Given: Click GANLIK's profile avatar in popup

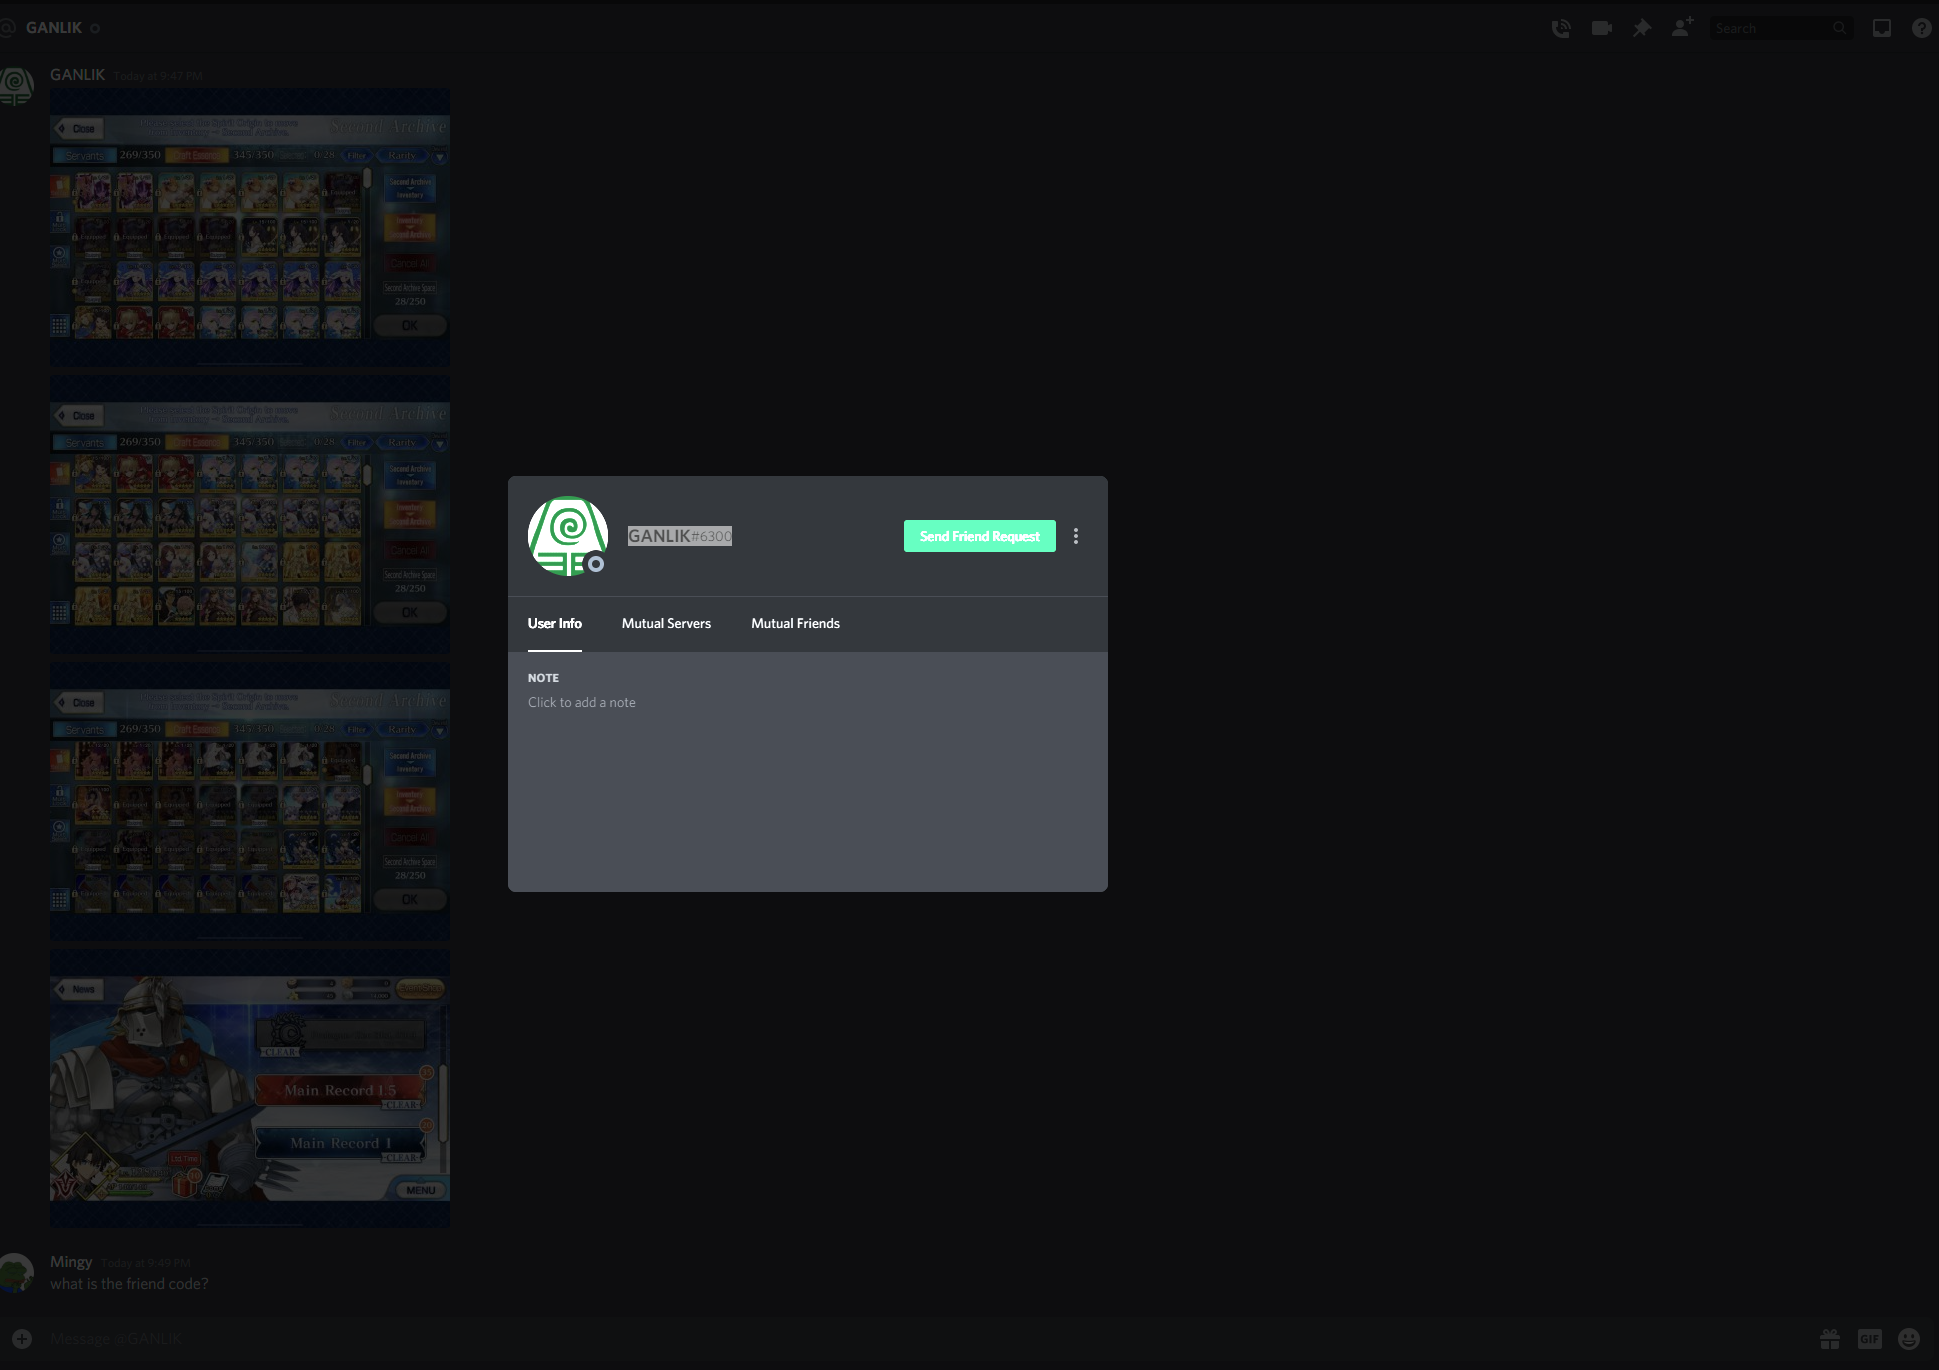Looking at the screenshot, I should pos(567,536).
